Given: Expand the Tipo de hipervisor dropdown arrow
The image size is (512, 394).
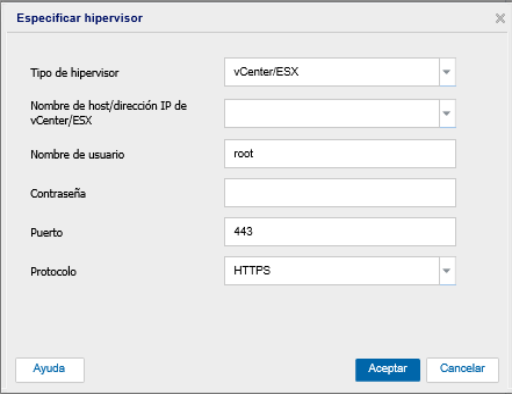Looking at the screenshot, I should pos(447,72).
